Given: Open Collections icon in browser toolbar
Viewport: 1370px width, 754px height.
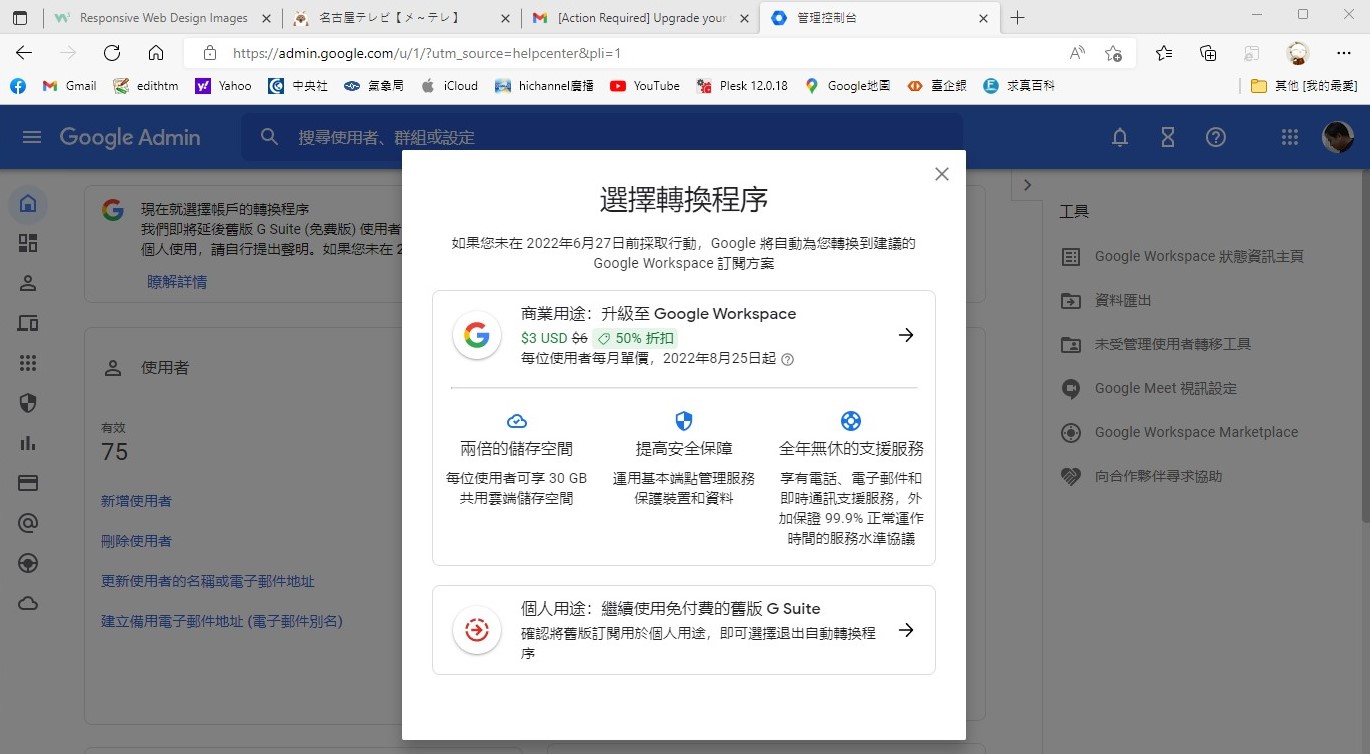Looking at the screenshot, I should pos(1208,53).
